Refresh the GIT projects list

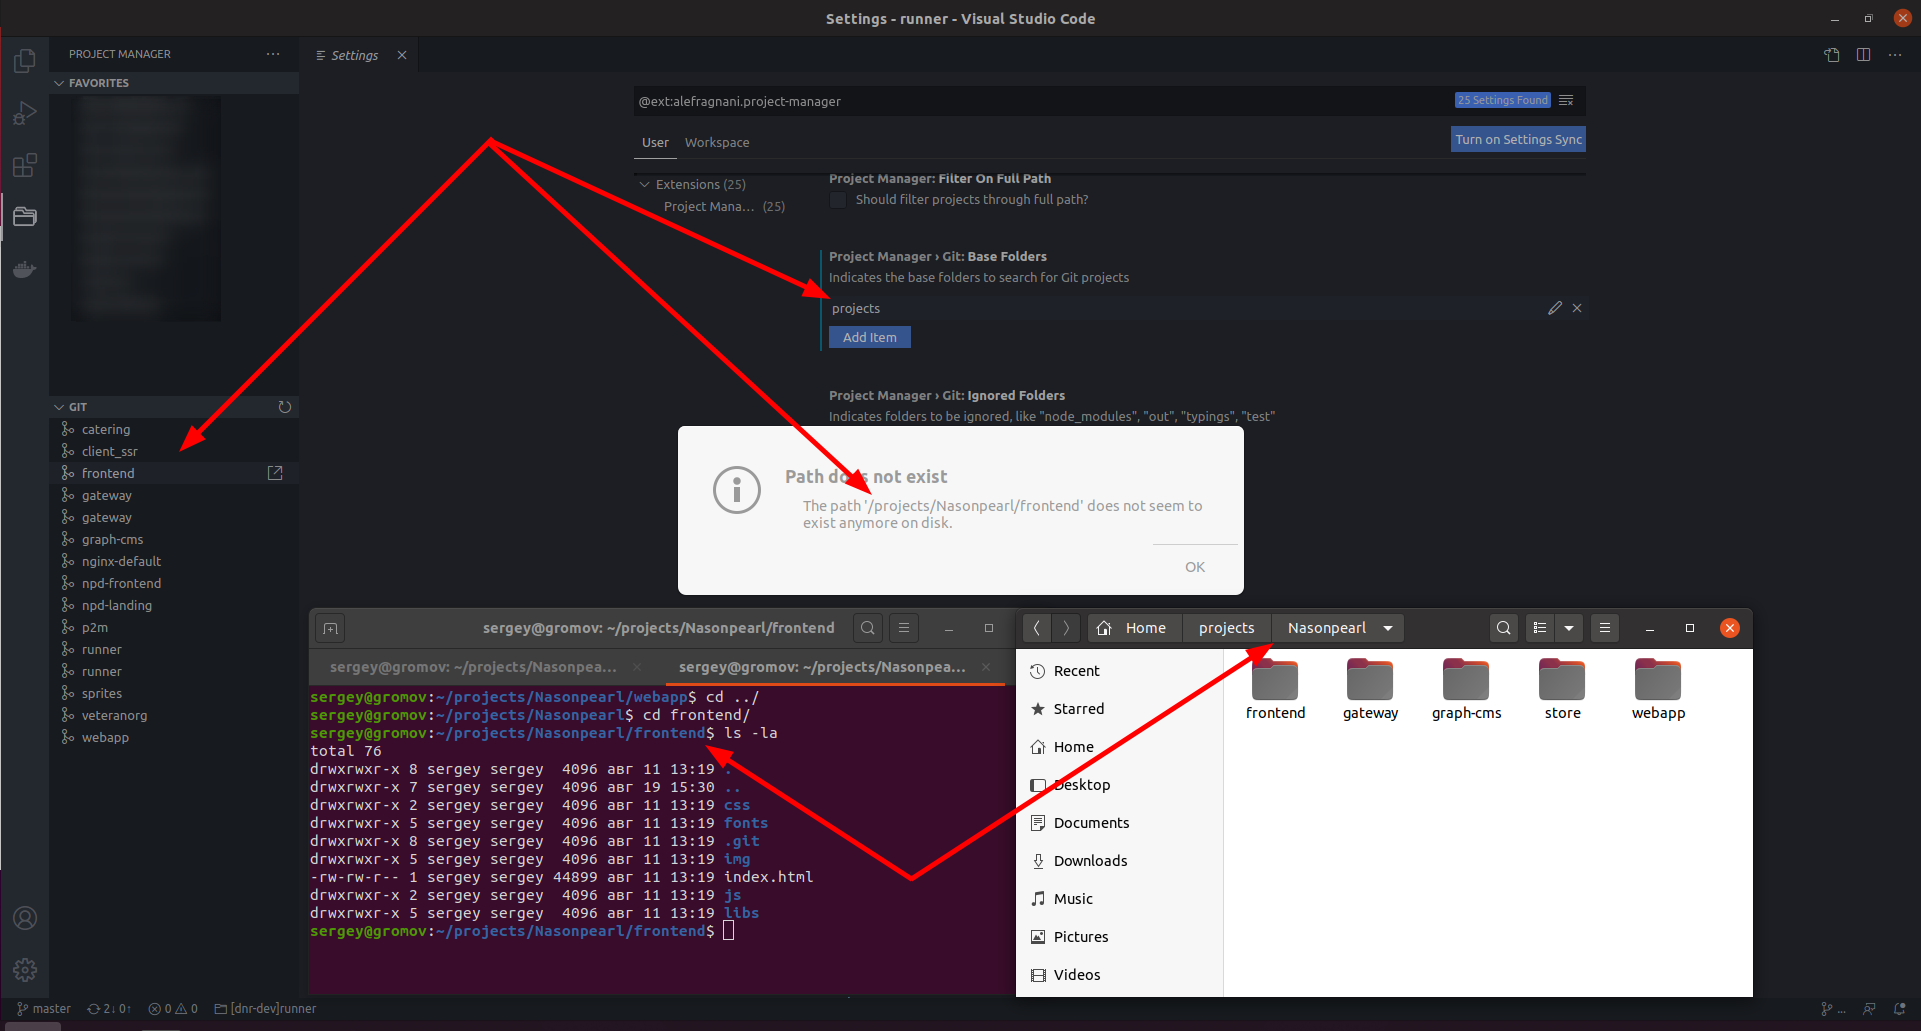click(285, 407)
